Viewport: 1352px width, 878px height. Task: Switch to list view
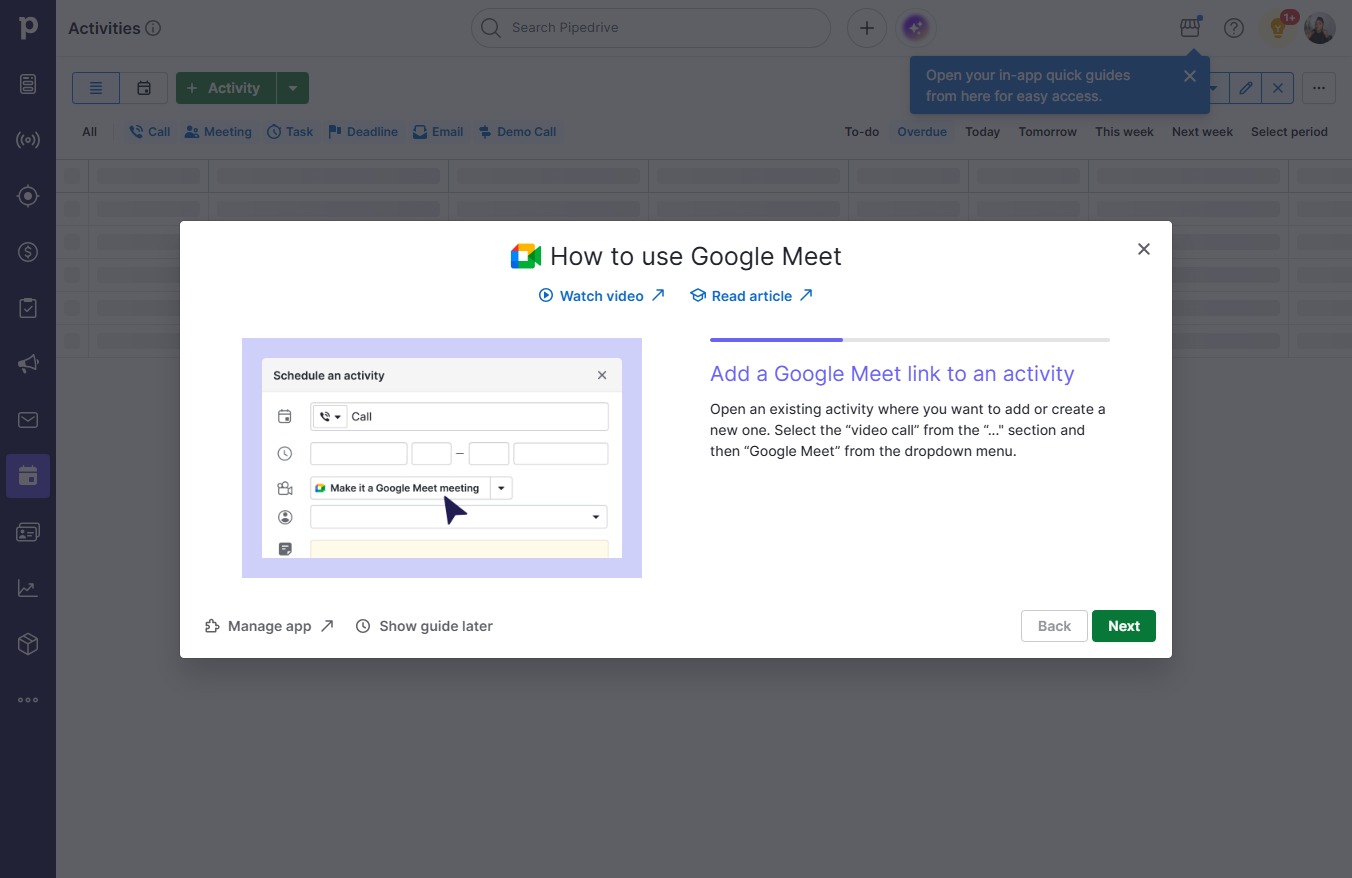pos(96,88)
